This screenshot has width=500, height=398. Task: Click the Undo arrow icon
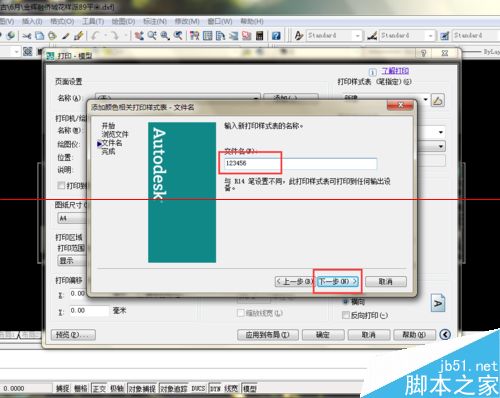click(96, 36)
